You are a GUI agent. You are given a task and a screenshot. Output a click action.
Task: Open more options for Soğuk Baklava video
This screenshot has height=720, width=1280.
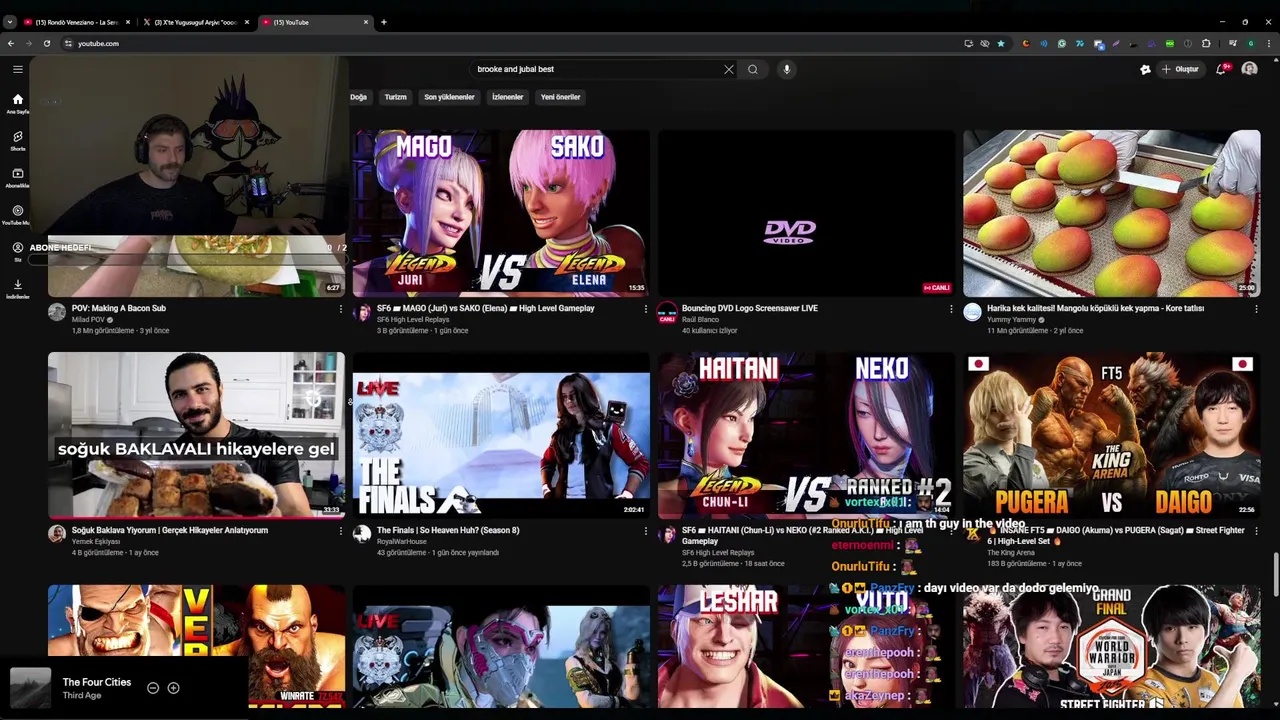tap(341, 531)
